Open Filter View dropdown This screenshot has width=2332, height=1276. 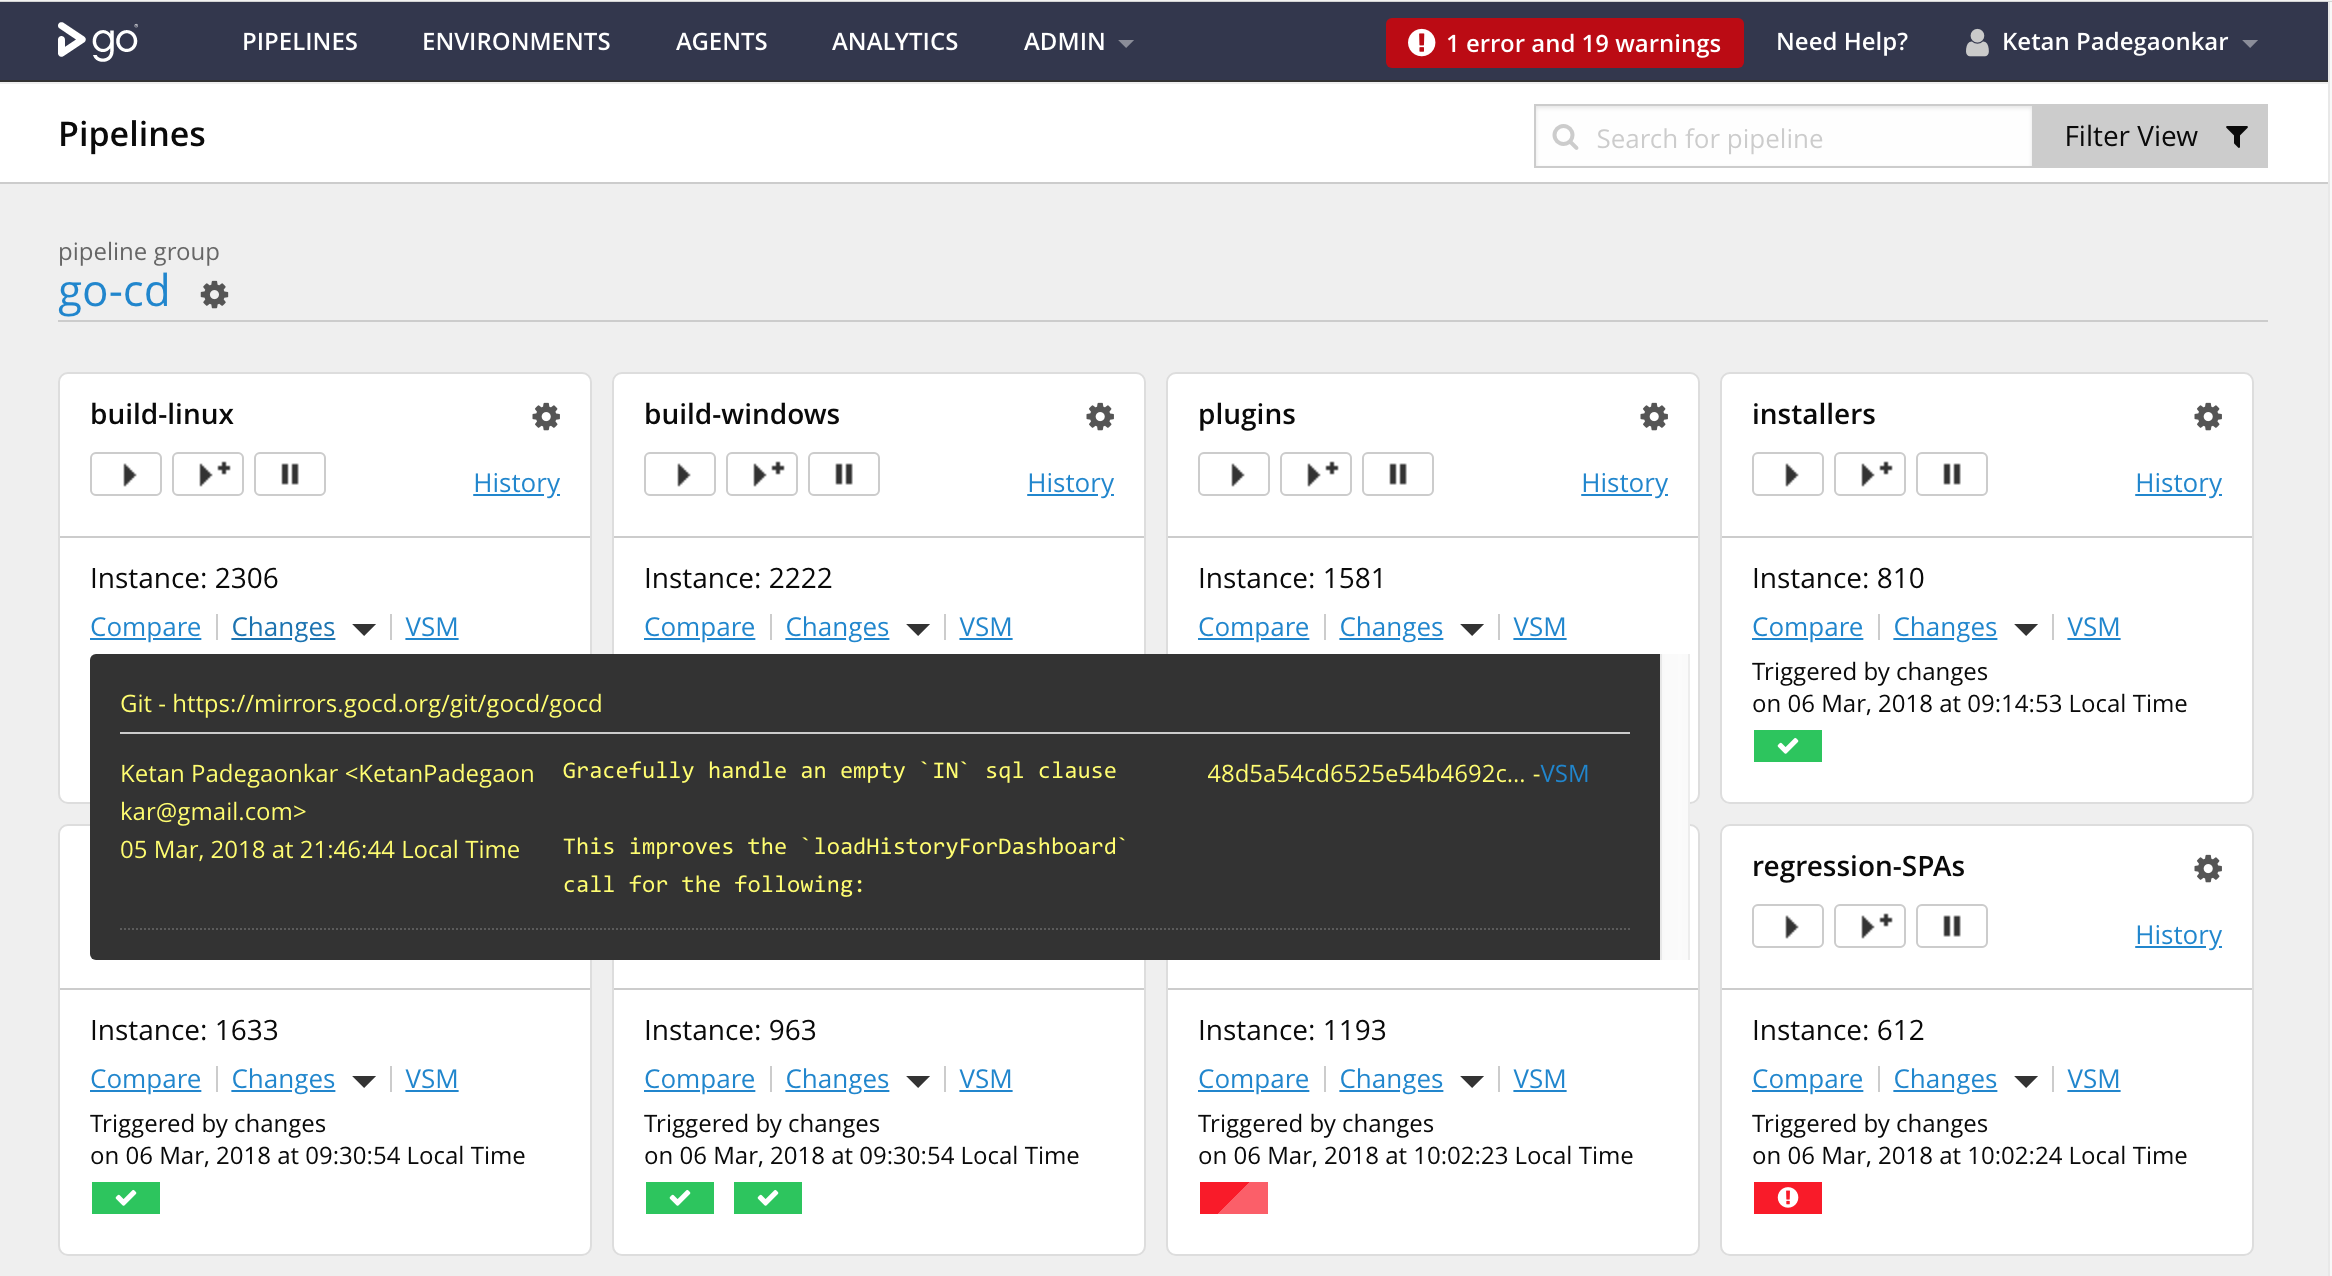coord(2150,136)
